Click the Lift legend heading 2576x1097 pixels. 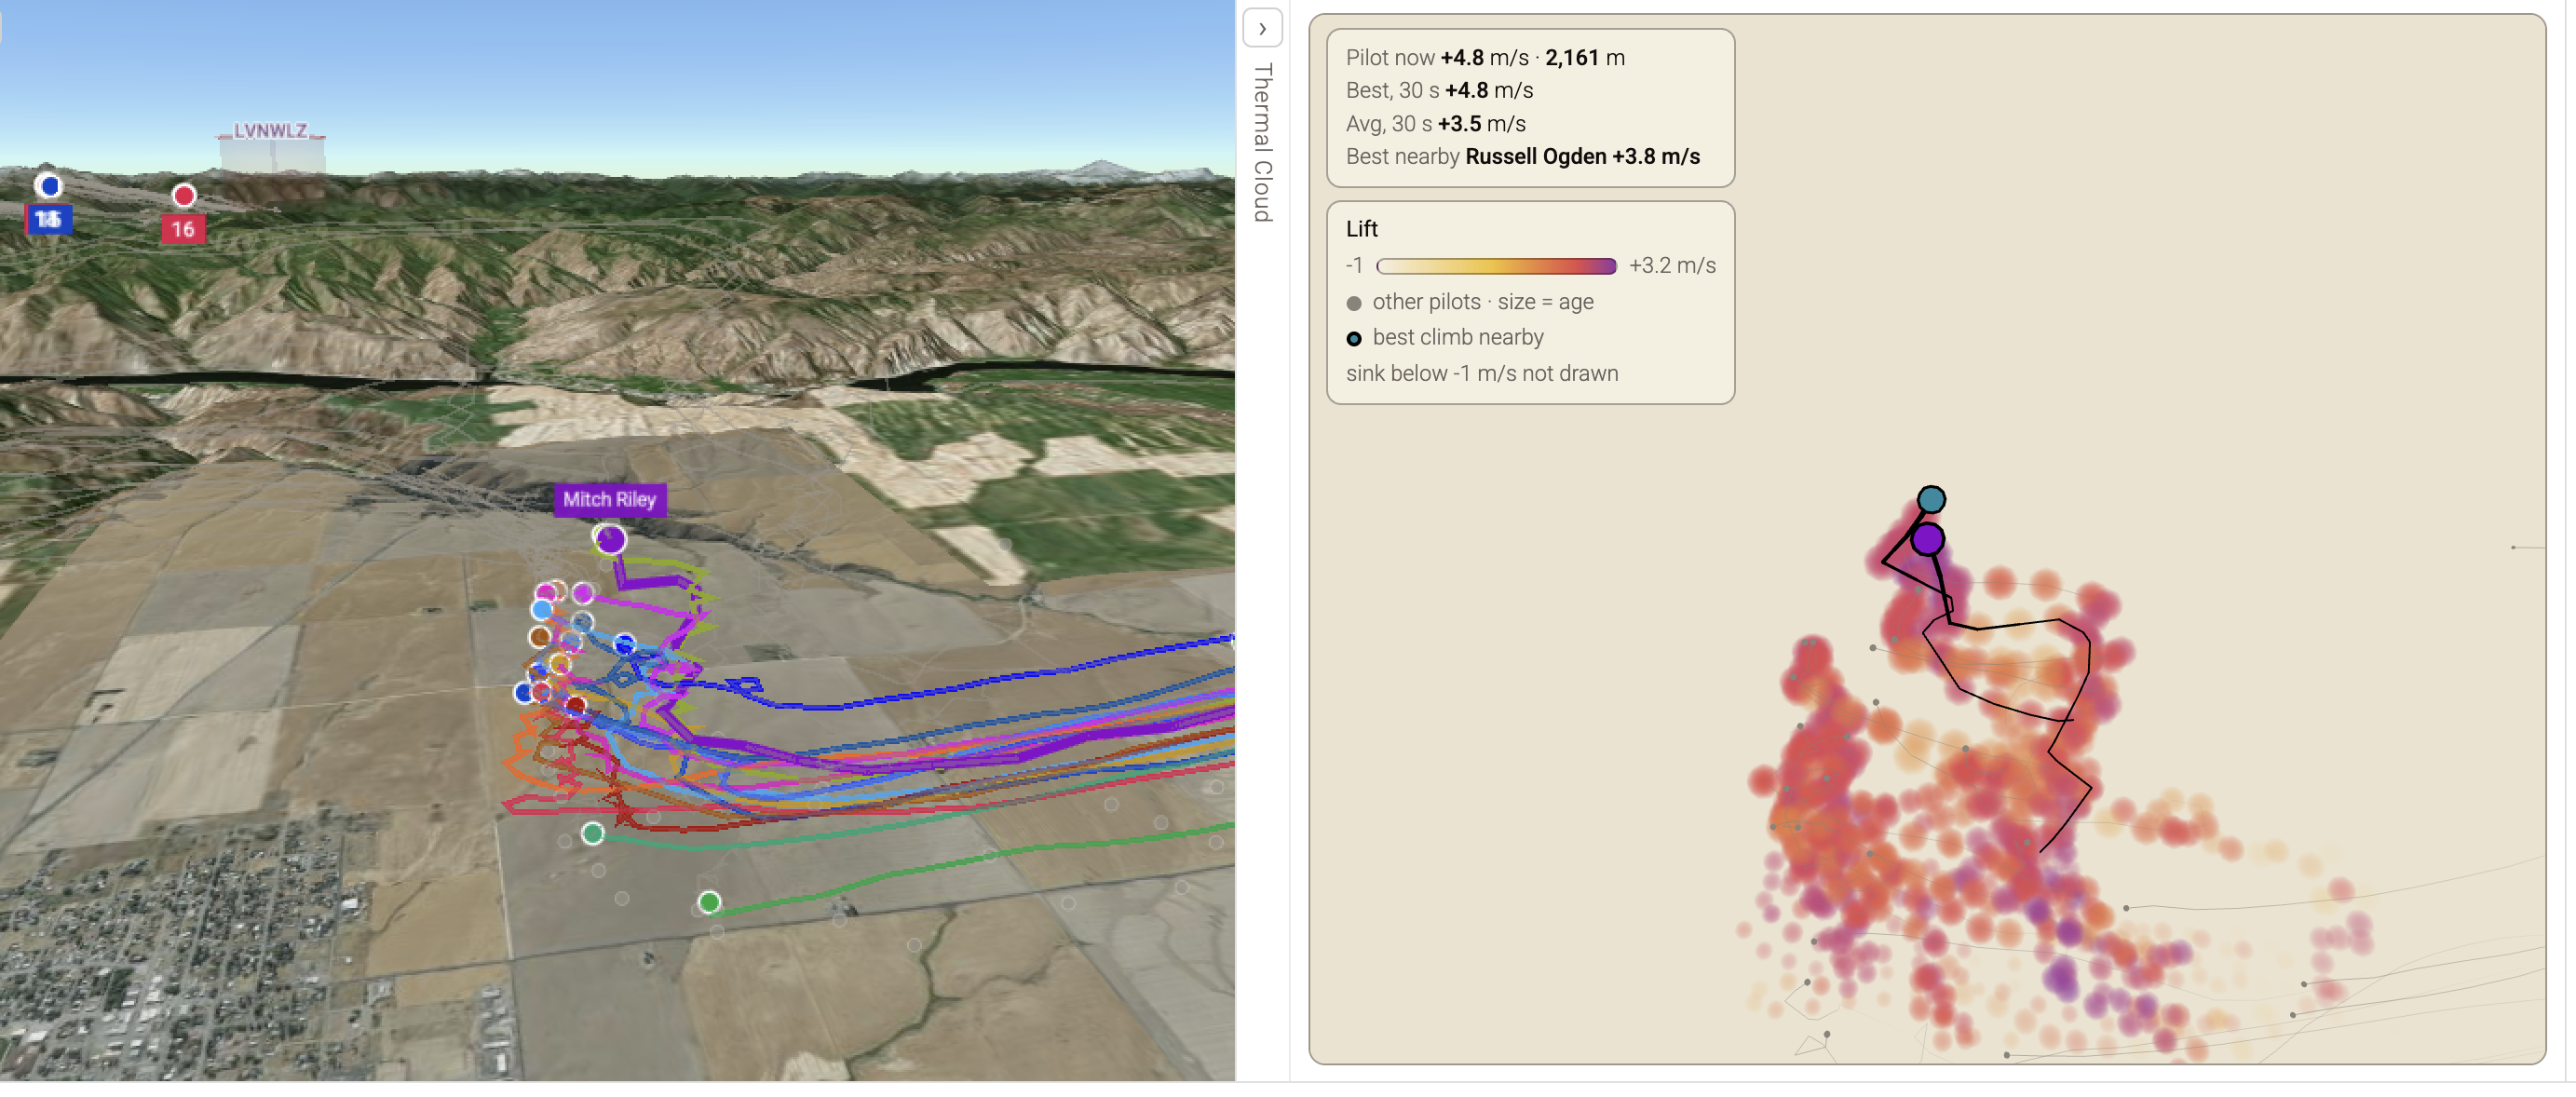[1362, 229]
